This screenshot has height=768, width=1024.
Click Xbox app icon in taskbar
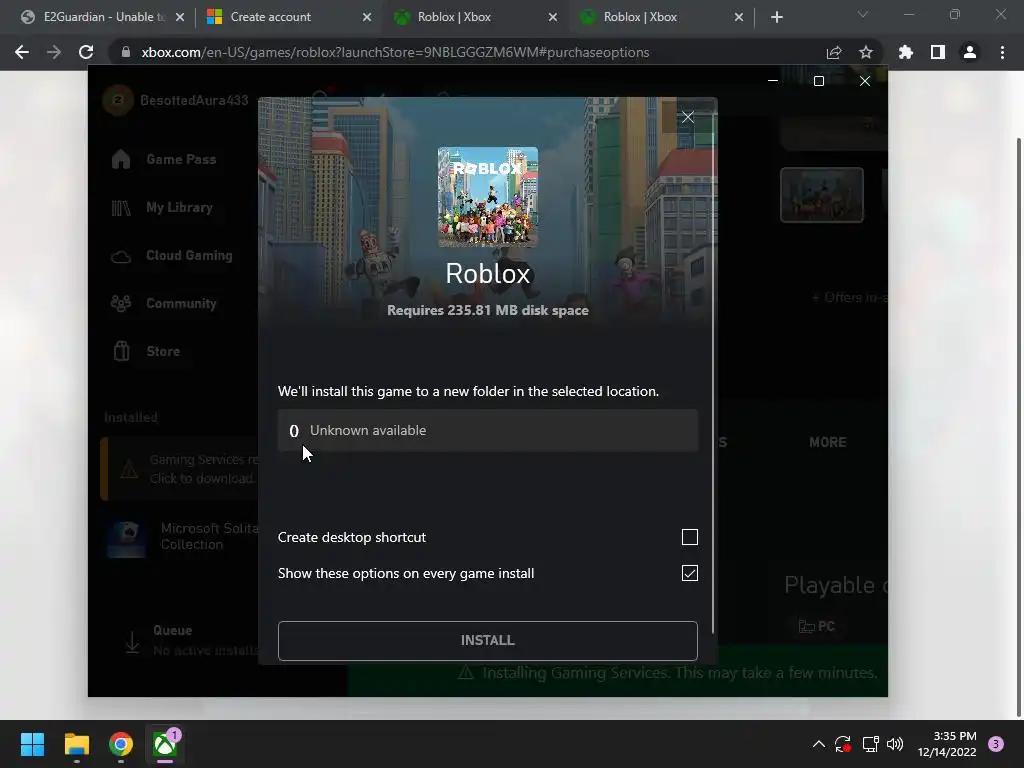tap(165, 744)
